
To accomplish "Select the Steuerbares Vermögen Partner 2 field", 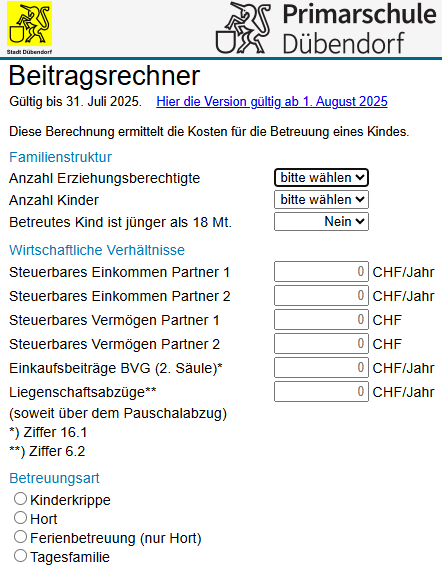I will click(x=321, y=344).
